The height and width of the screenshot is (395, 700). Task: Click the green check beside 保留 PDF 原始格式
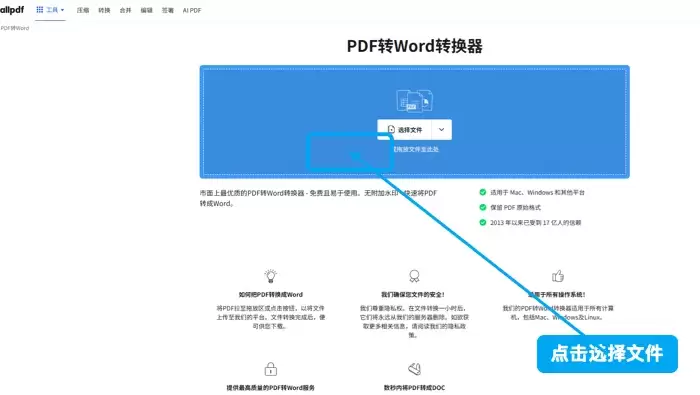coord(483,207)
